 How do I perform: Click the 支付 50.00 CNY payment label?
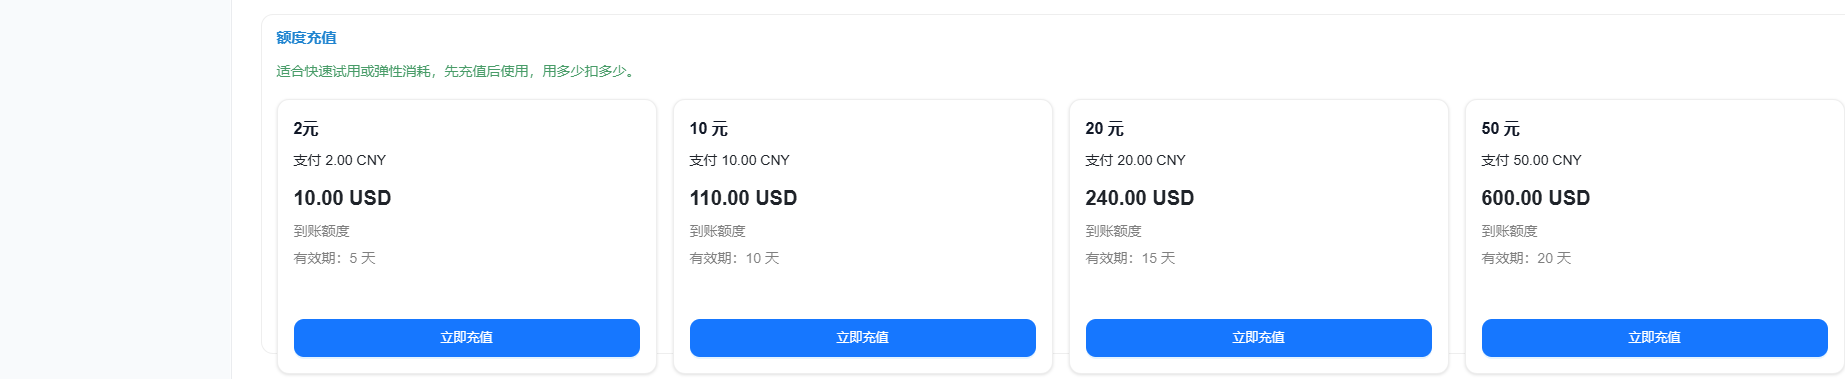click(1532, 160)
